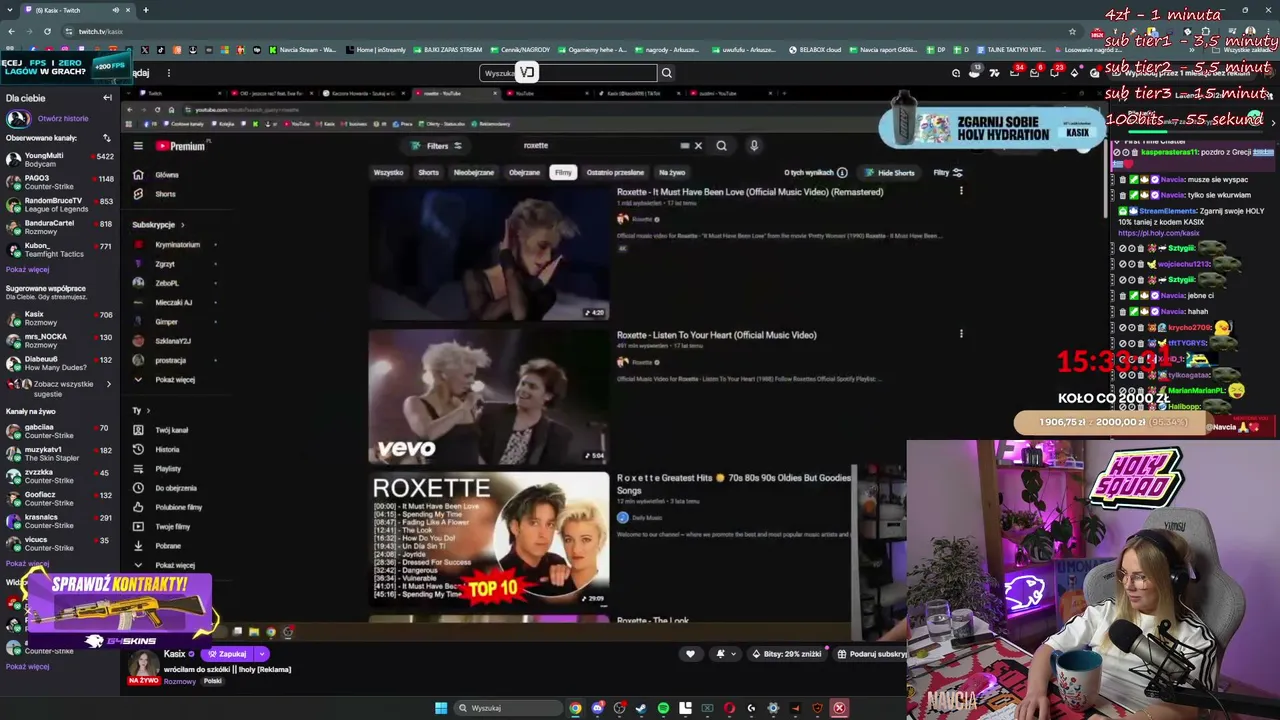Expand the 'Ty' section in YouTube sidebar

tap(148, 411)
